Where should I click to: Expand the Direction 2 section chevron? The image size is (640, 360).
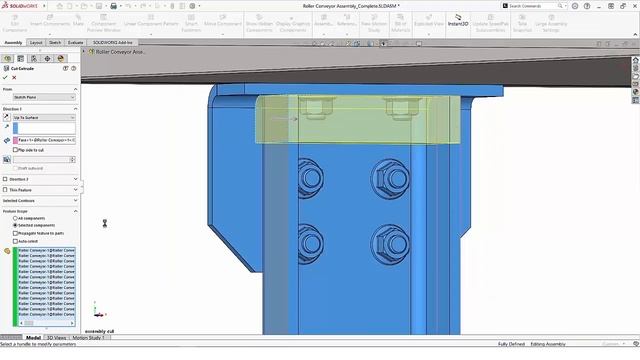(76, 179)
